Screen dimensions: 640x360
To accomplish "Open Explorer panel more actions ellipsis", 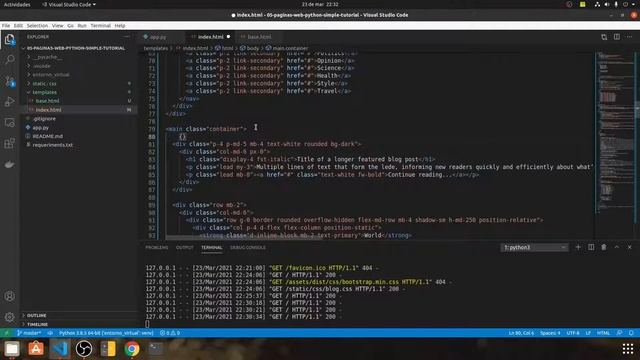I will [127, 37].
